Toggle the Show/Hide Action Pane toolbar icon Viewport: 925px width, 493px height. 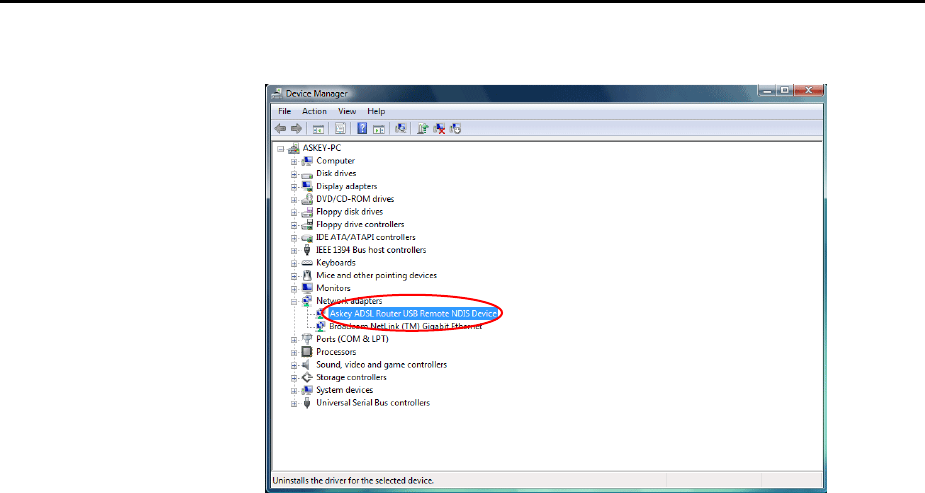pyautogui.click(x=379, y=129)
